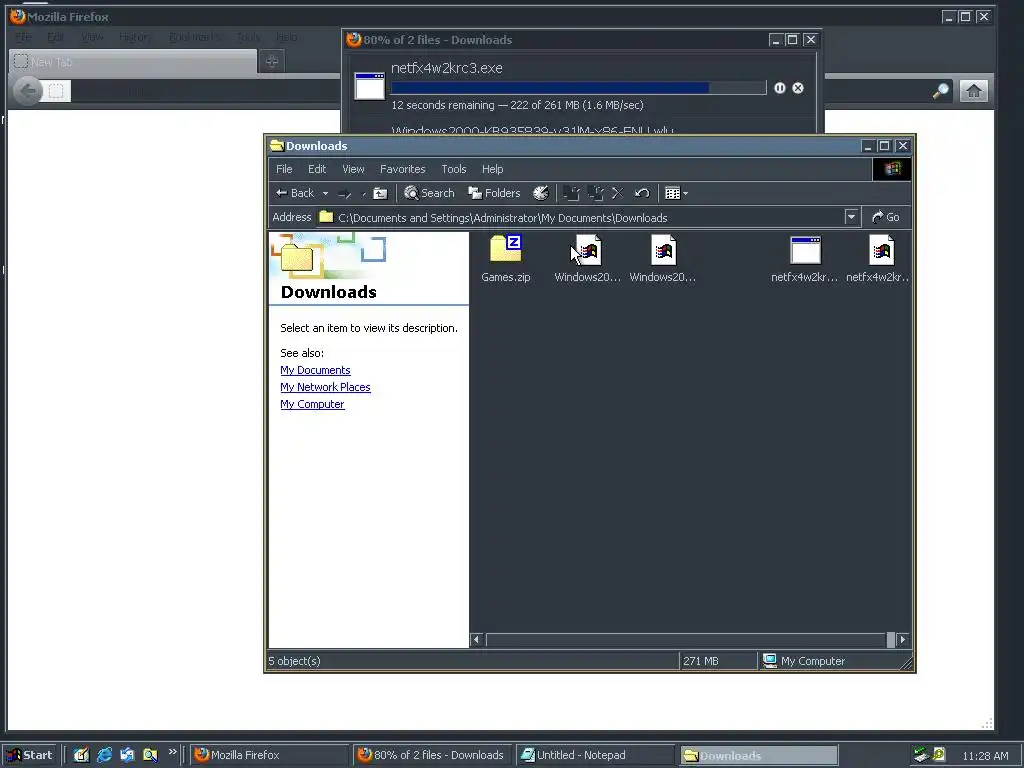Open the History pane icon
1024x768 pixels.
pos(541,193)
